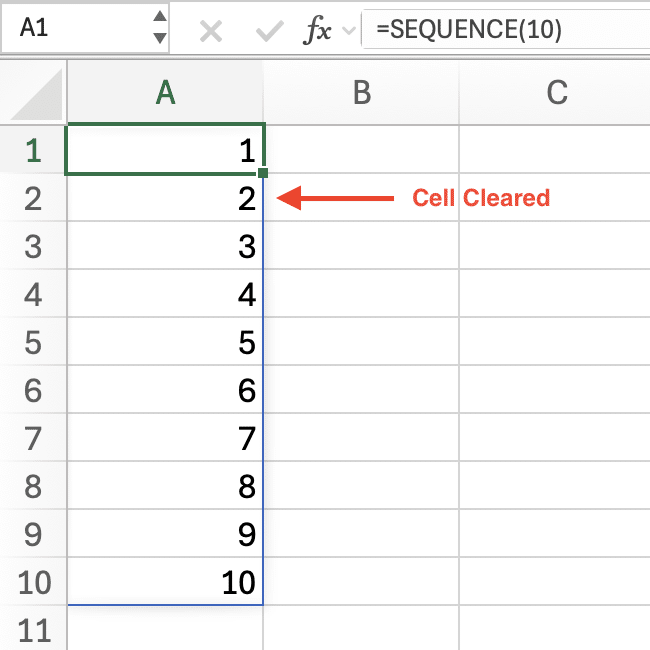Select empty cell B1
This screenshot has height=650, width=650.
coord(361,149)
